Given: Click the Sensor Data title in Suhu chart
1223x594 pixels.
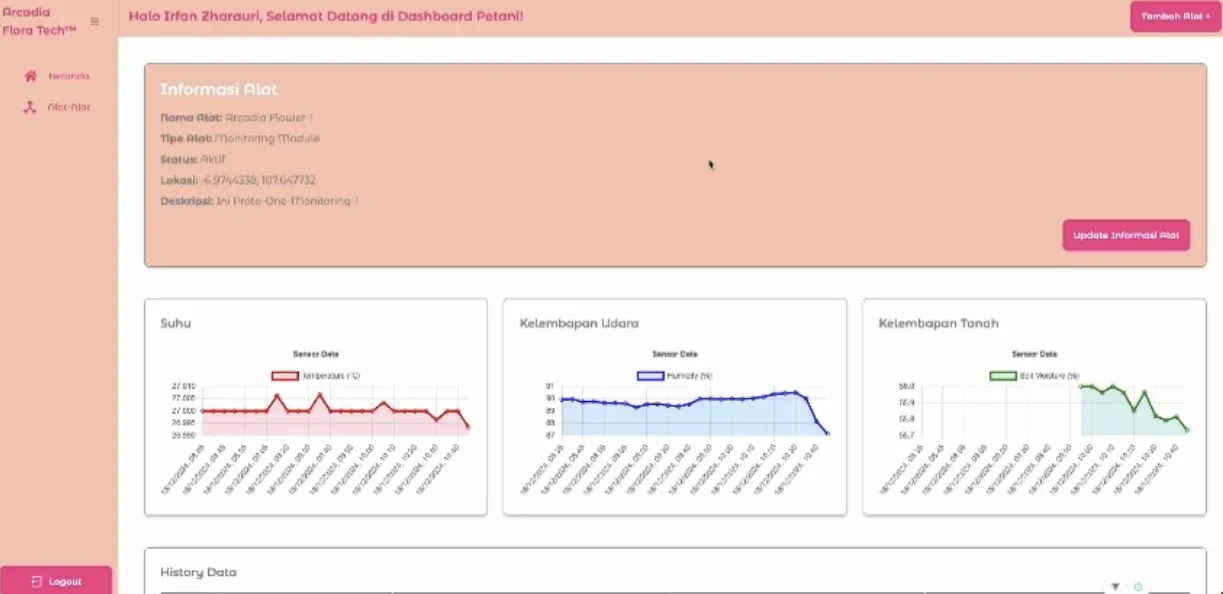Looking at the screenshot, I should pos(316,354).
